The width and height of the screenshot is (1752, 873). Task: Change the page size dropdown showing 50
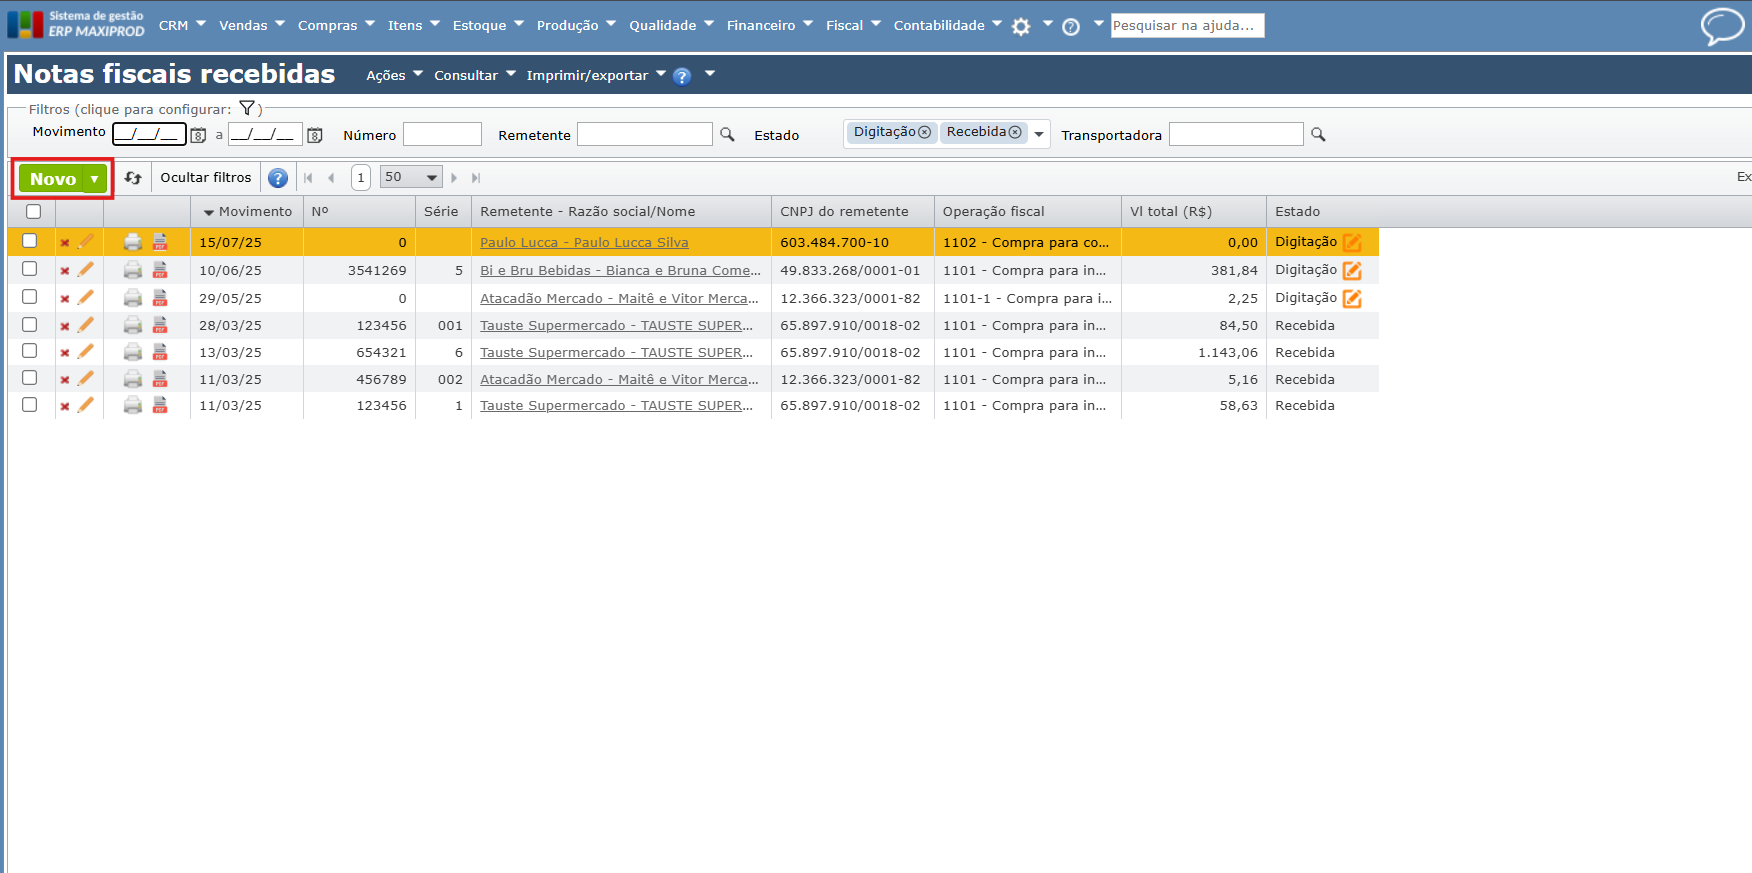(x=411, y=177)
